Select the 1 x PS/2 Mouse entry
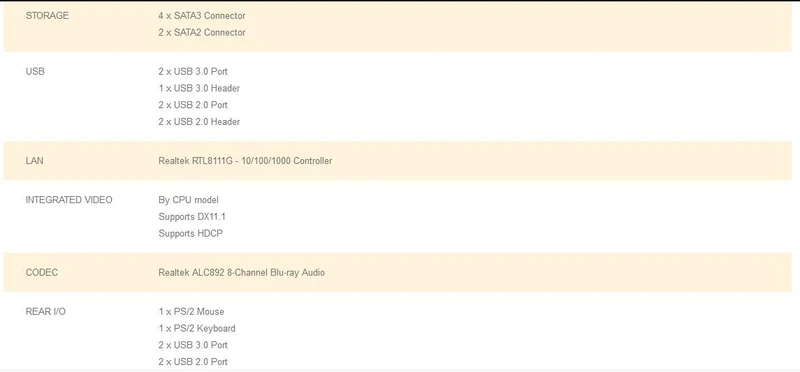 (x=191, y=312)
